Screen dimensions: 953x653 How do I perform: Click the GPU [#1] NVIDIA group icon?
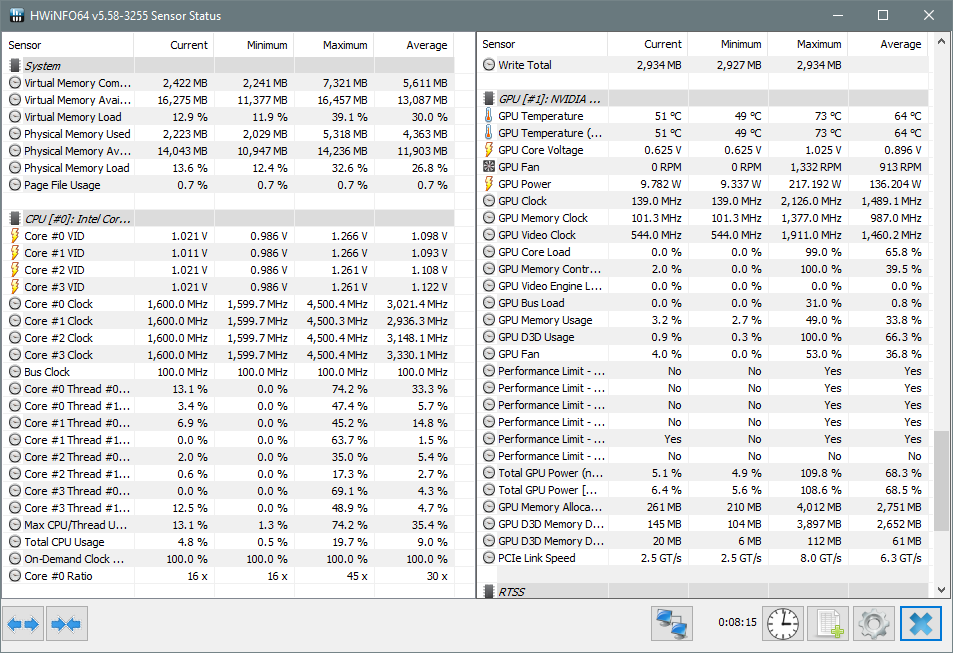pos(489,98)
